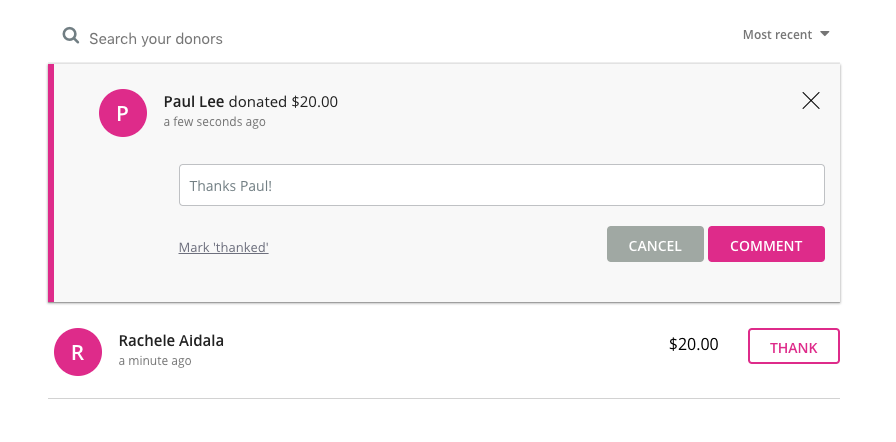Click the pink accent bar on Paul's card
This screenshot has width=896, height=442.
pos(51,183)
